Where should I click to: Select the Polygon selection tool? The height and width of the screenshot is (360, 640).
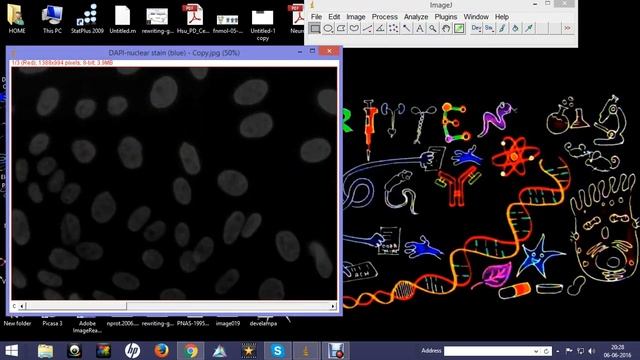[341, 28]
